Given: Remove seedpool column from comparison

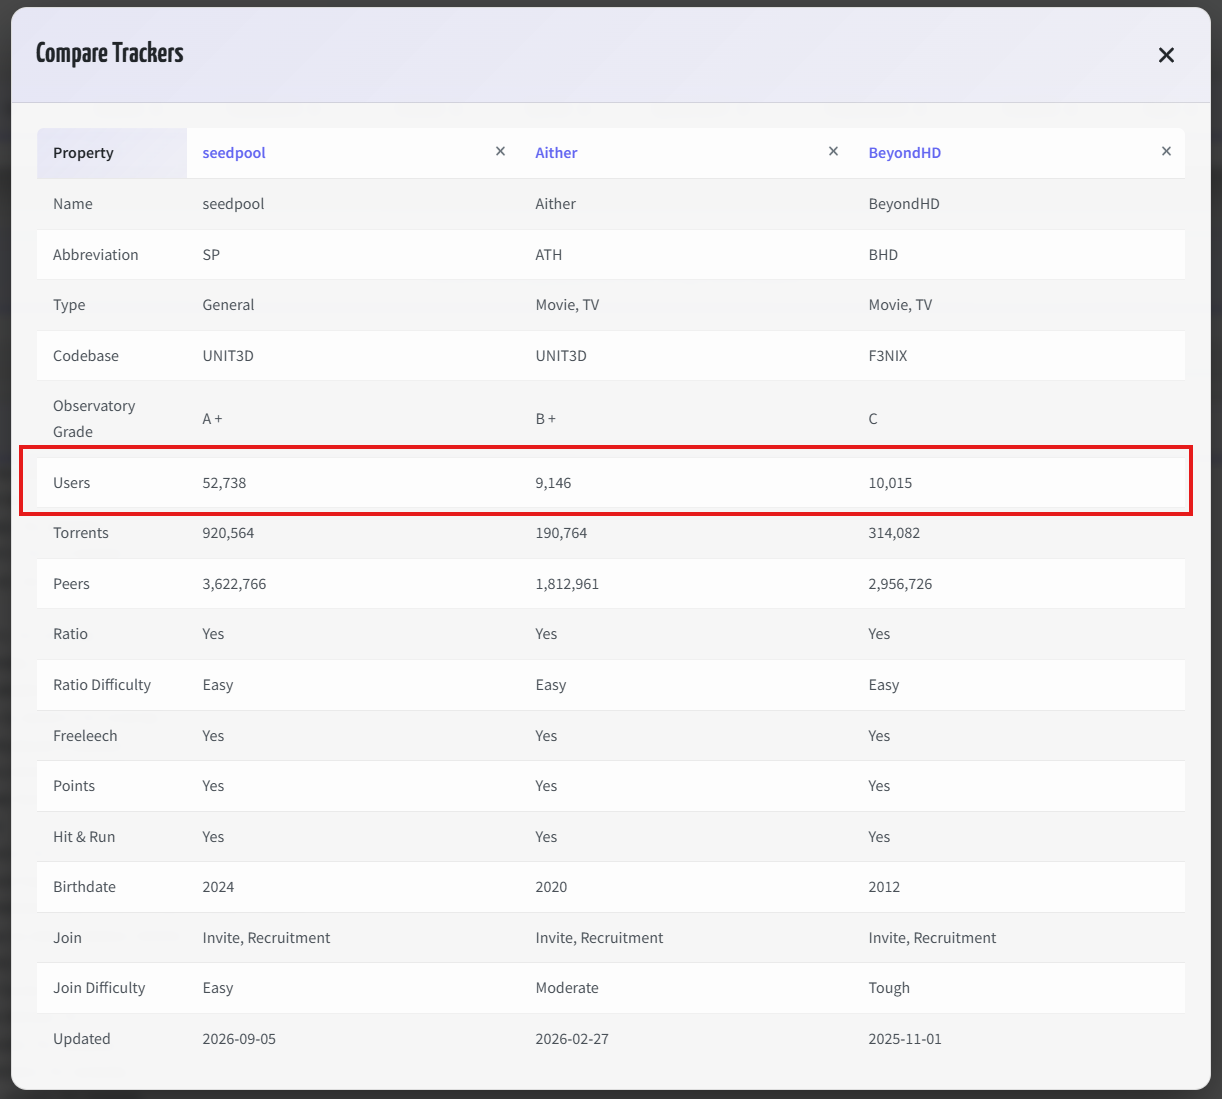Looking at the screenshot, I should coord(500,152).
